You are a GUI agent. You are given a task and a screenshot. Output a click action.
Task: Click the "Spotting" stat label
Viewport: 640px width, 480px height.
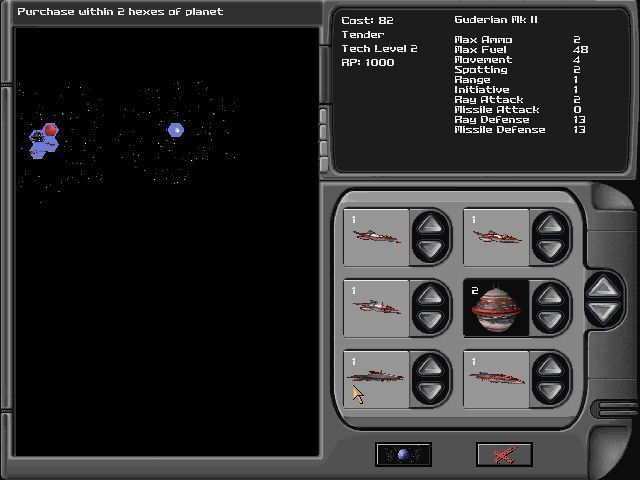pyautogui.click(x=481, y=70)
